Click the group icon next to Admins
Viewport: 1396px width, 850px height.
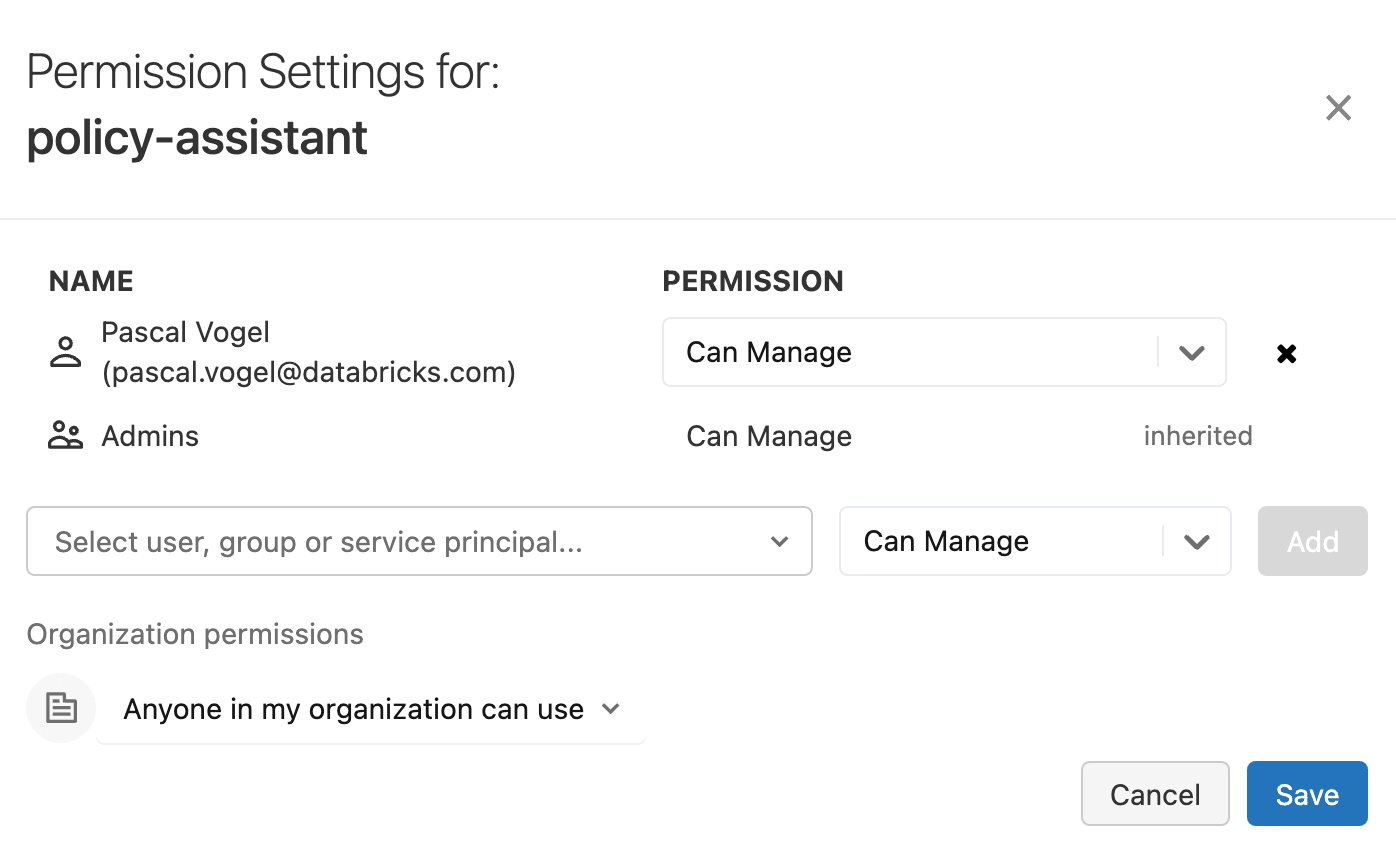[x=64, y=435]
